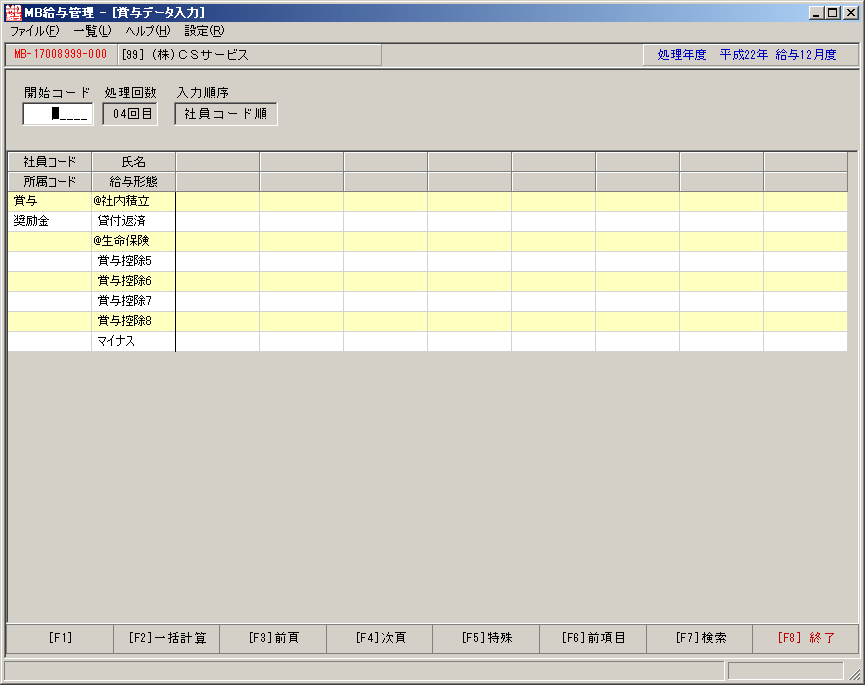Click the 処理回数 04回目 field
The height and width of the screenshot is (685, 865).
pyautogui.click(x=130, y=114)
